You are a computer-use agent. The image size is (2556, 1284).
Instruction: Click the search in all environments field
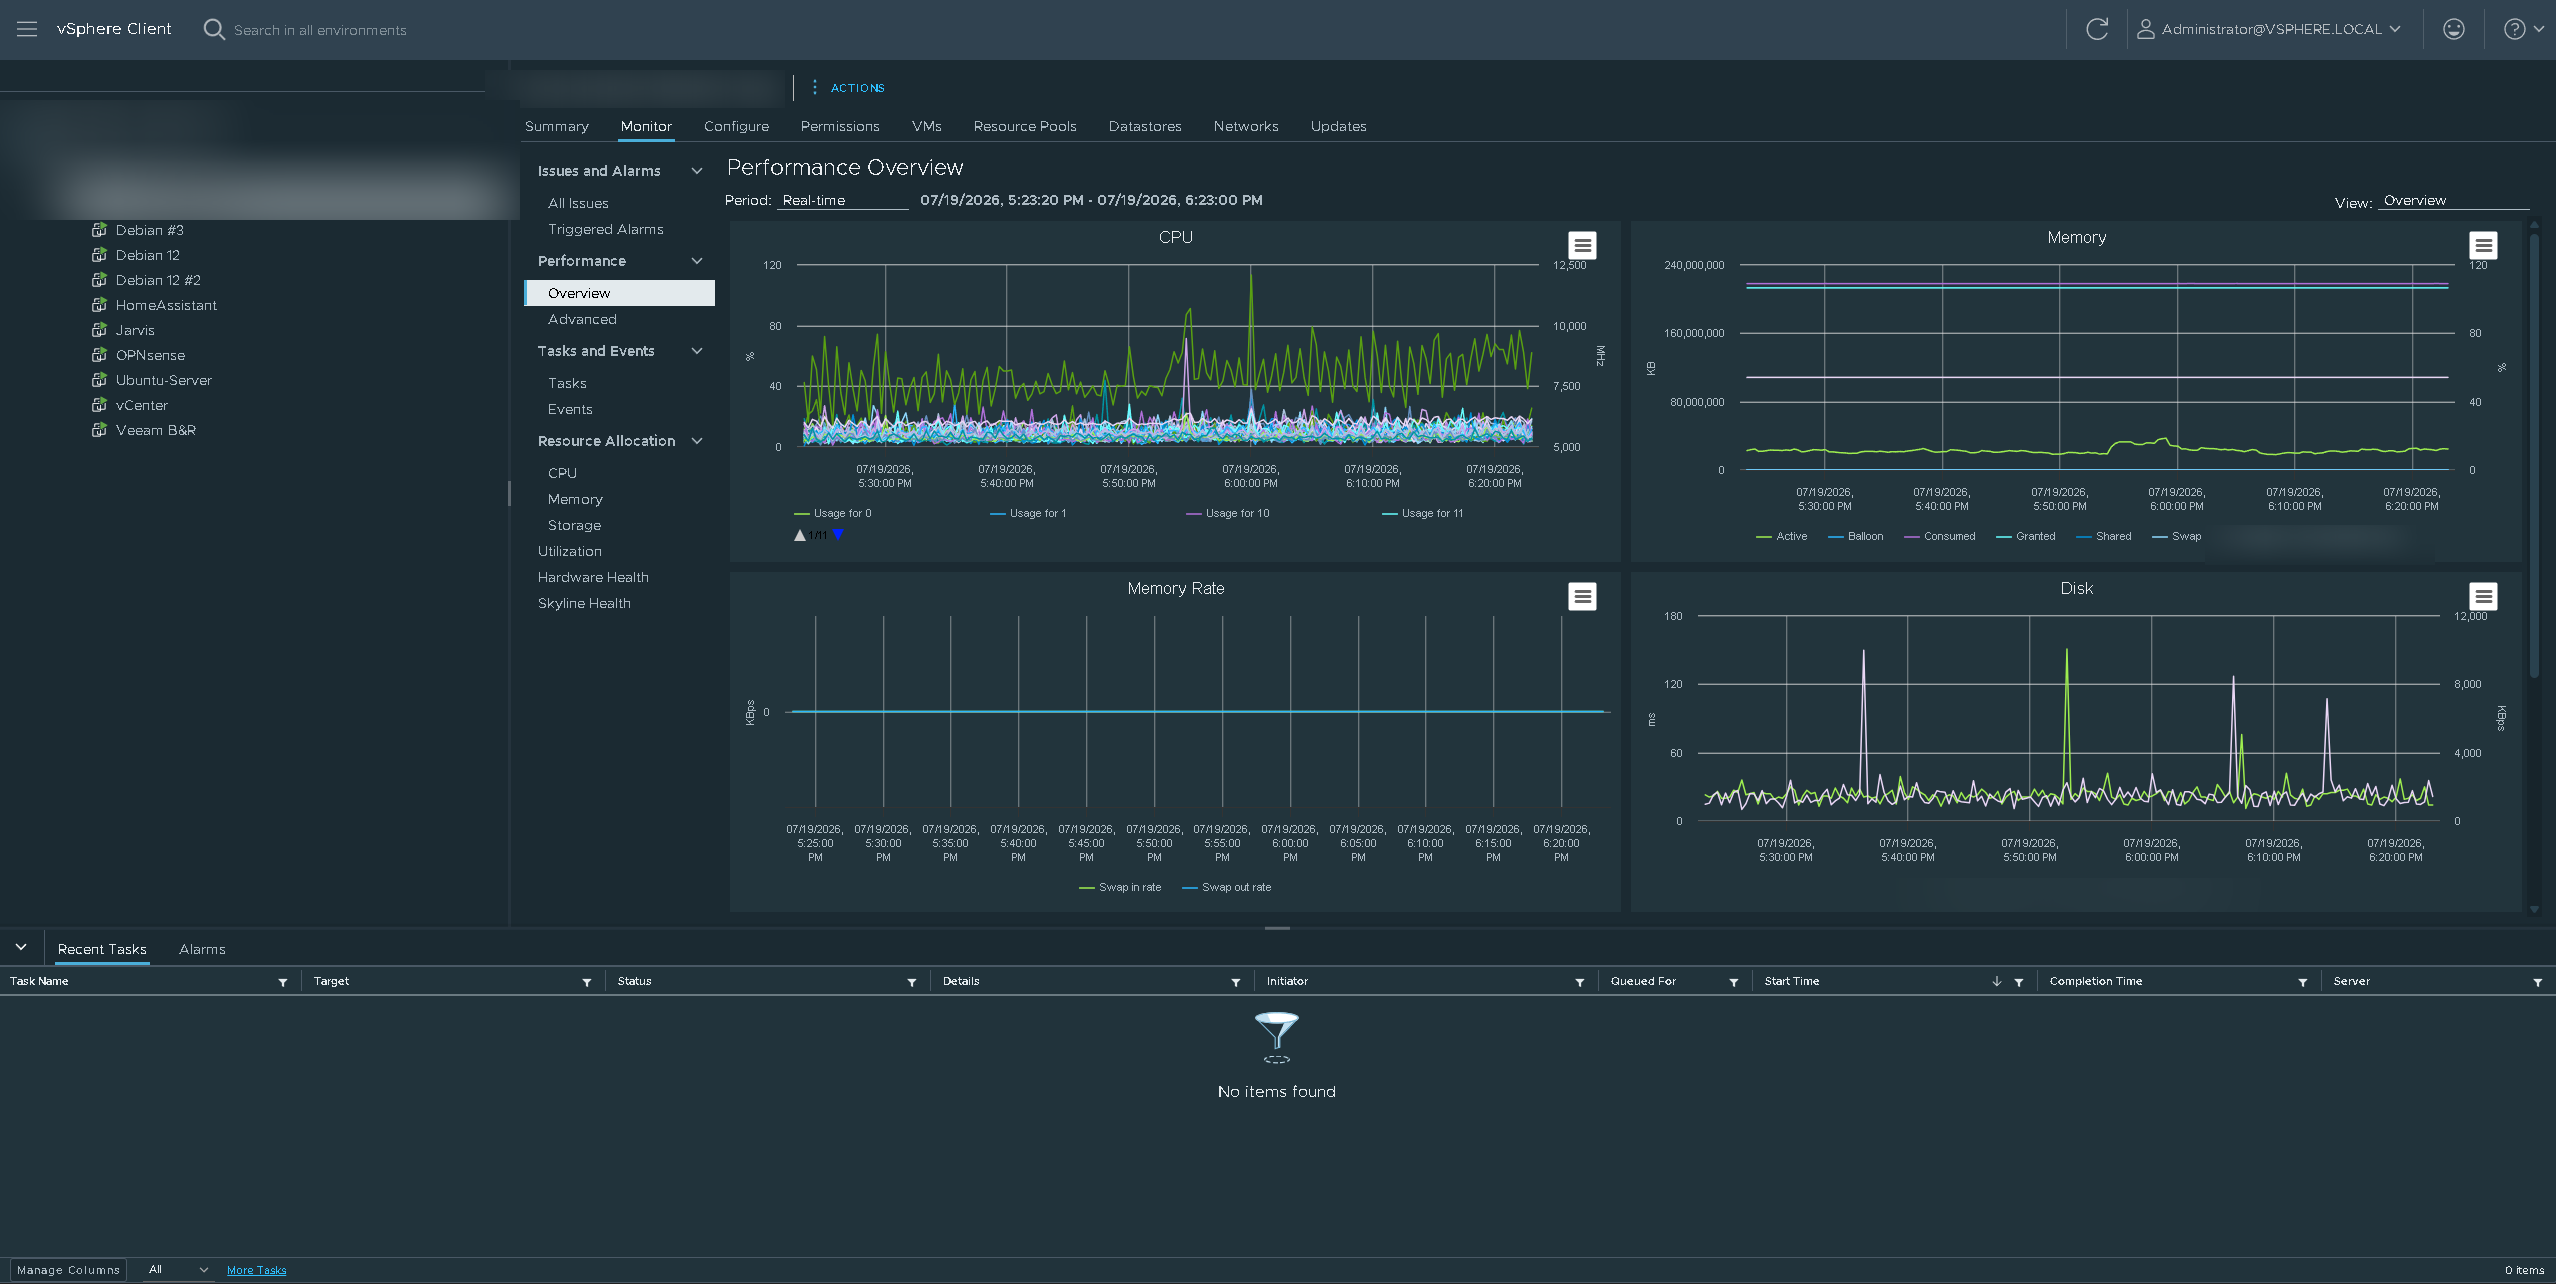point(320,30)
